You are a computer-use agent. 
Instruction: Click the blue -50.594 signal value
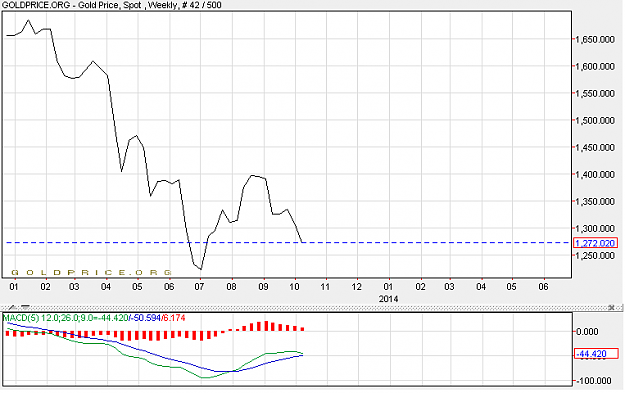point(145,318)
